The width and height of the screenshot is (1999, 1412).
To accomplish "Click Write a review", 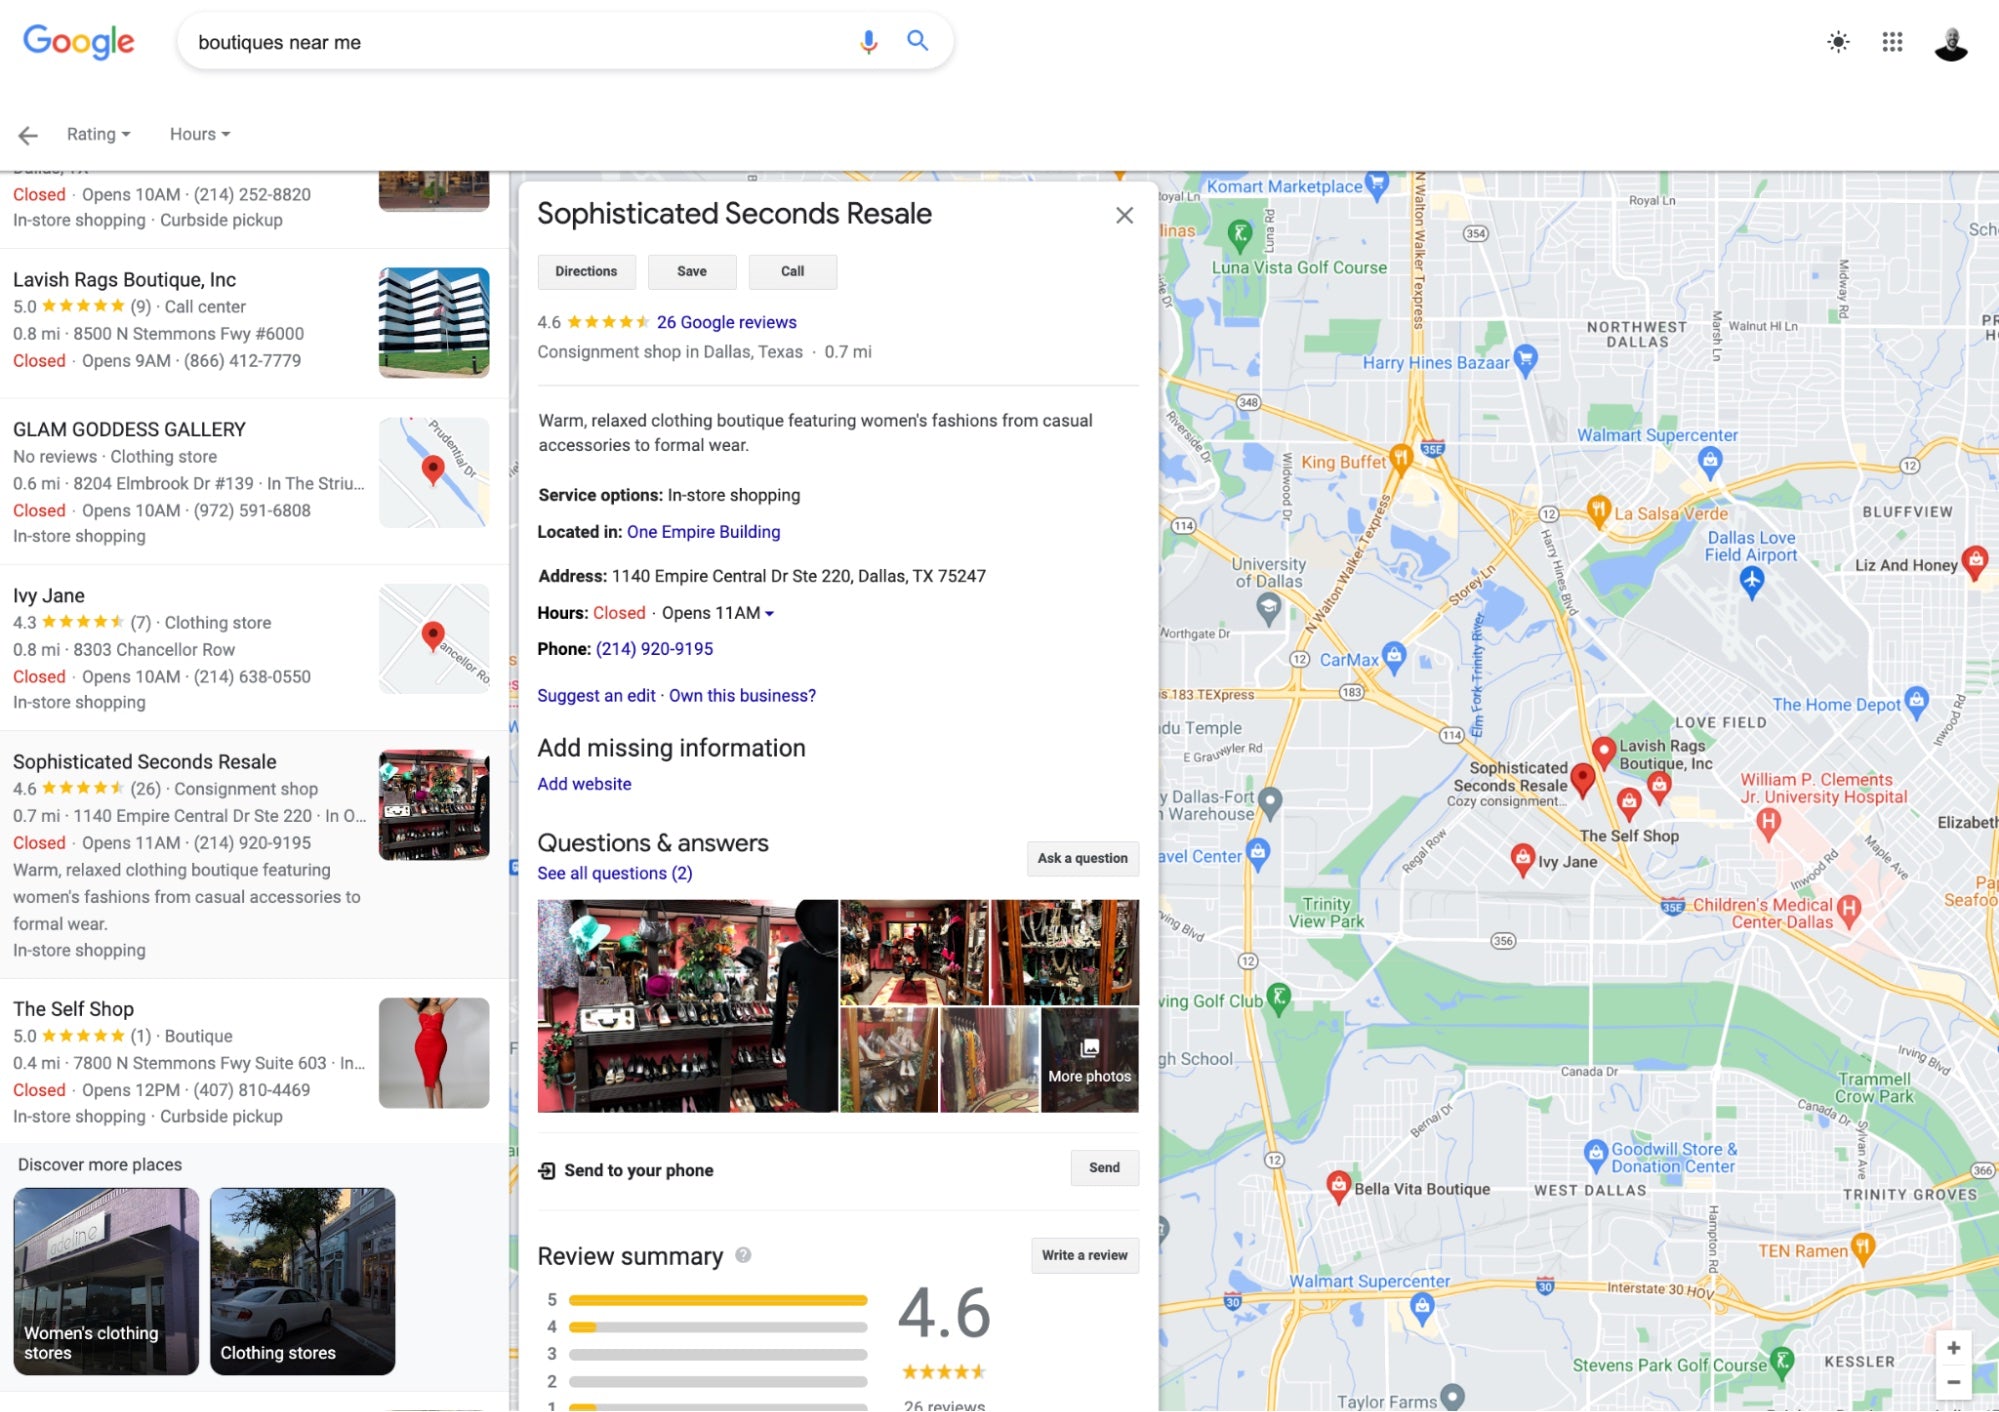I will coord(1084,1255).
